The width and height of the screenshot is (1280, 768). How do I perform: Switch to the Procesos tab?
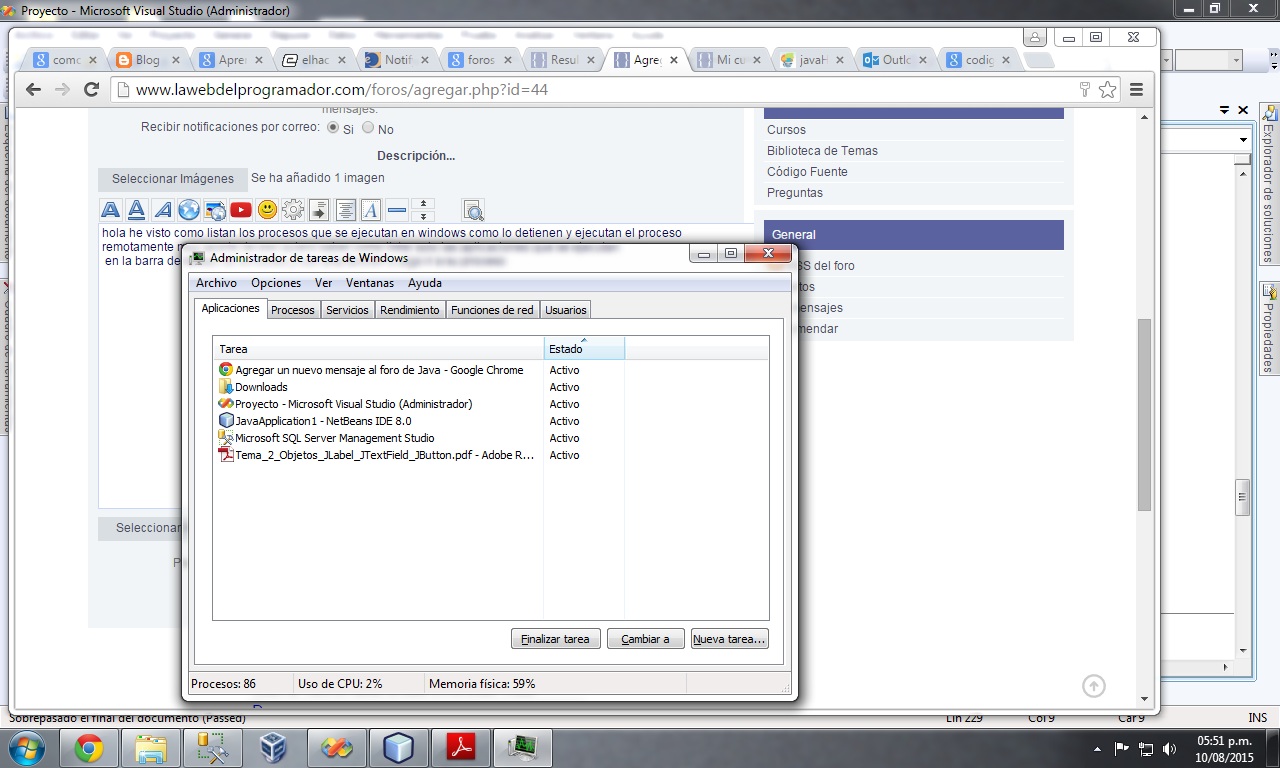[x=293, y=310]
